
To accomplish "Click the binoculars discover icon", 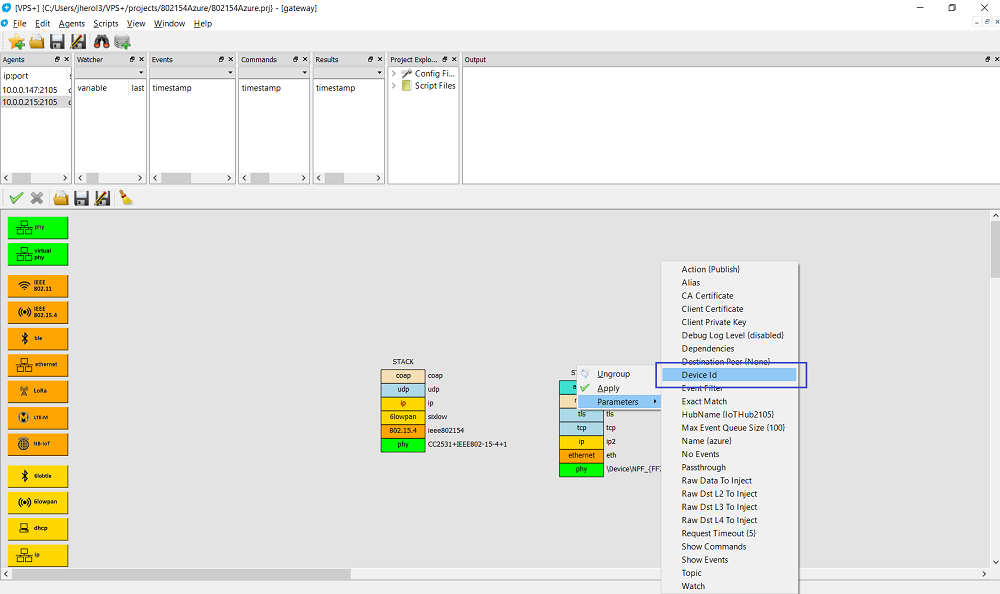I will (101, 42).
